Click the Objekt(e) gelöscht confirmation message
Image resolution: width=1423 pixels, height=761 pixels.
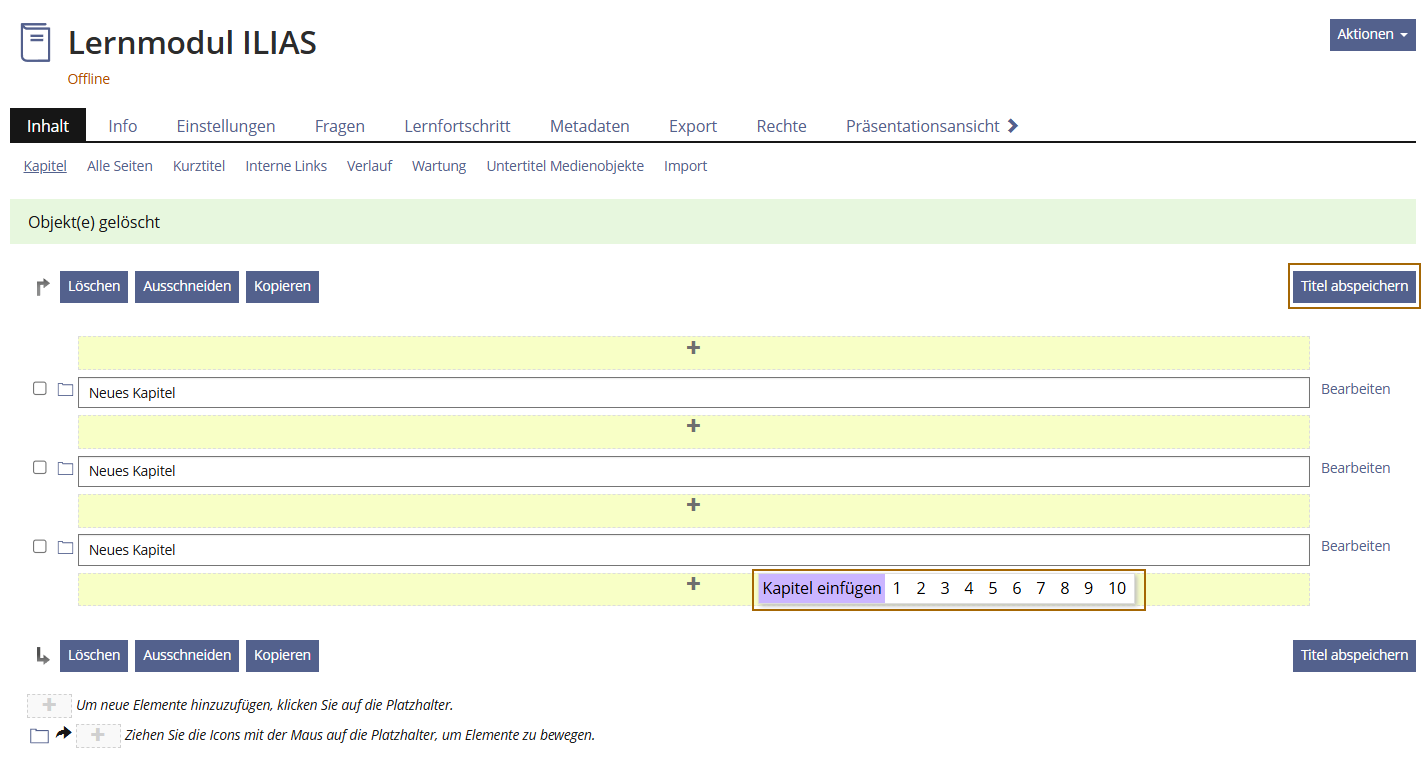713,222
